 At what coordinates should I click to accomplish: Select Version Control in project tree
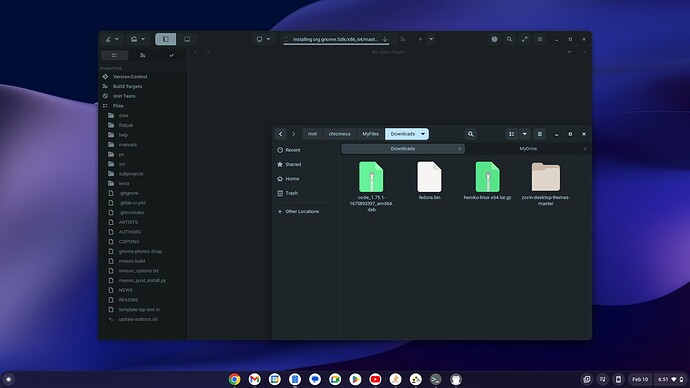tap(130, 77)
